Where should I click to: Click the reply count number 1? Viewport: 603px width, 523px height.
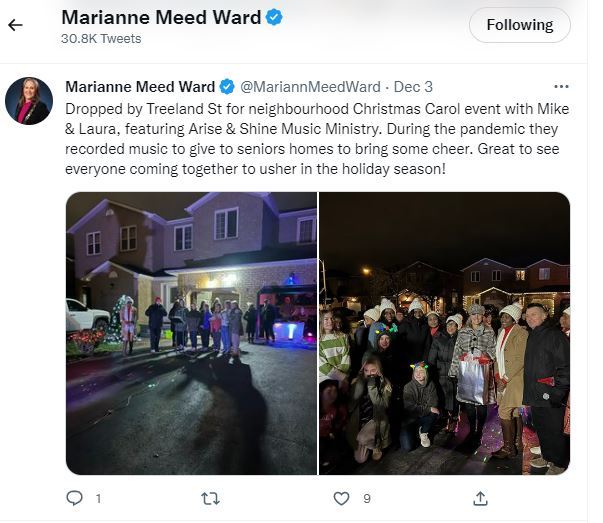[x=98, y=499]
